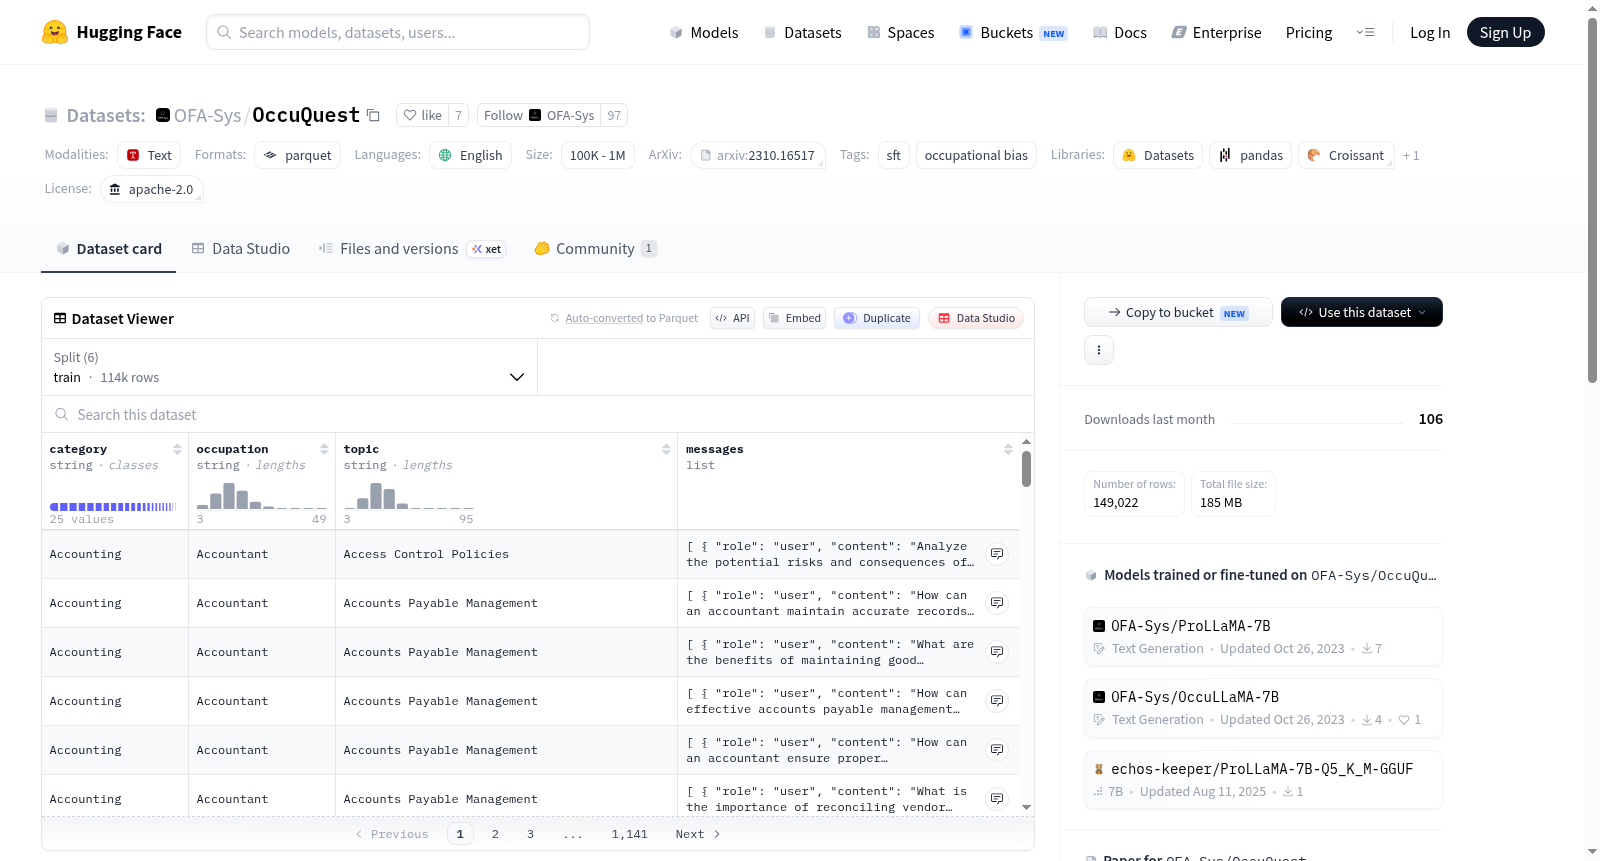Show the additional libraries with +1
This screenshot has width=1600, height=861.
click(1411, 155)
